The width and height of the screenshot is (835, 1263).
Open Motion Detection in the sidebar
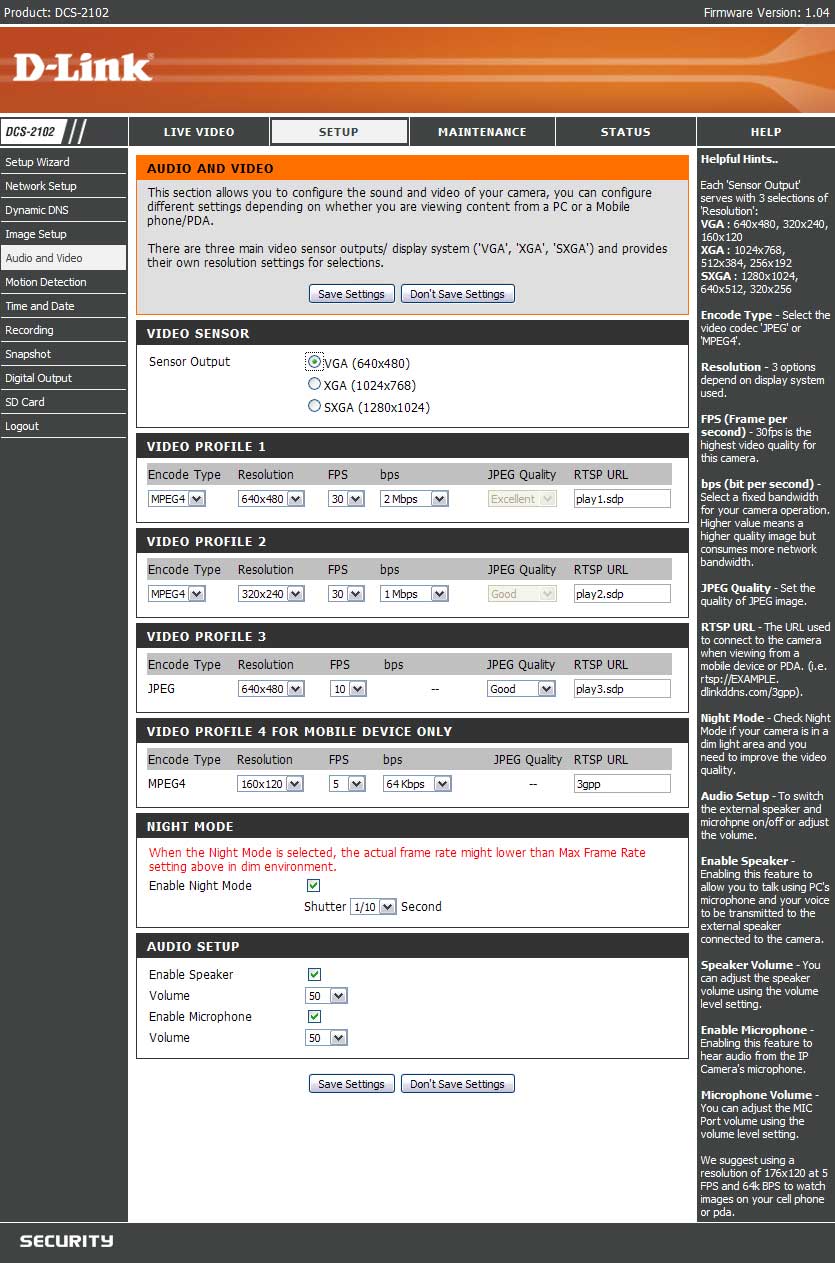click(46, 282)
